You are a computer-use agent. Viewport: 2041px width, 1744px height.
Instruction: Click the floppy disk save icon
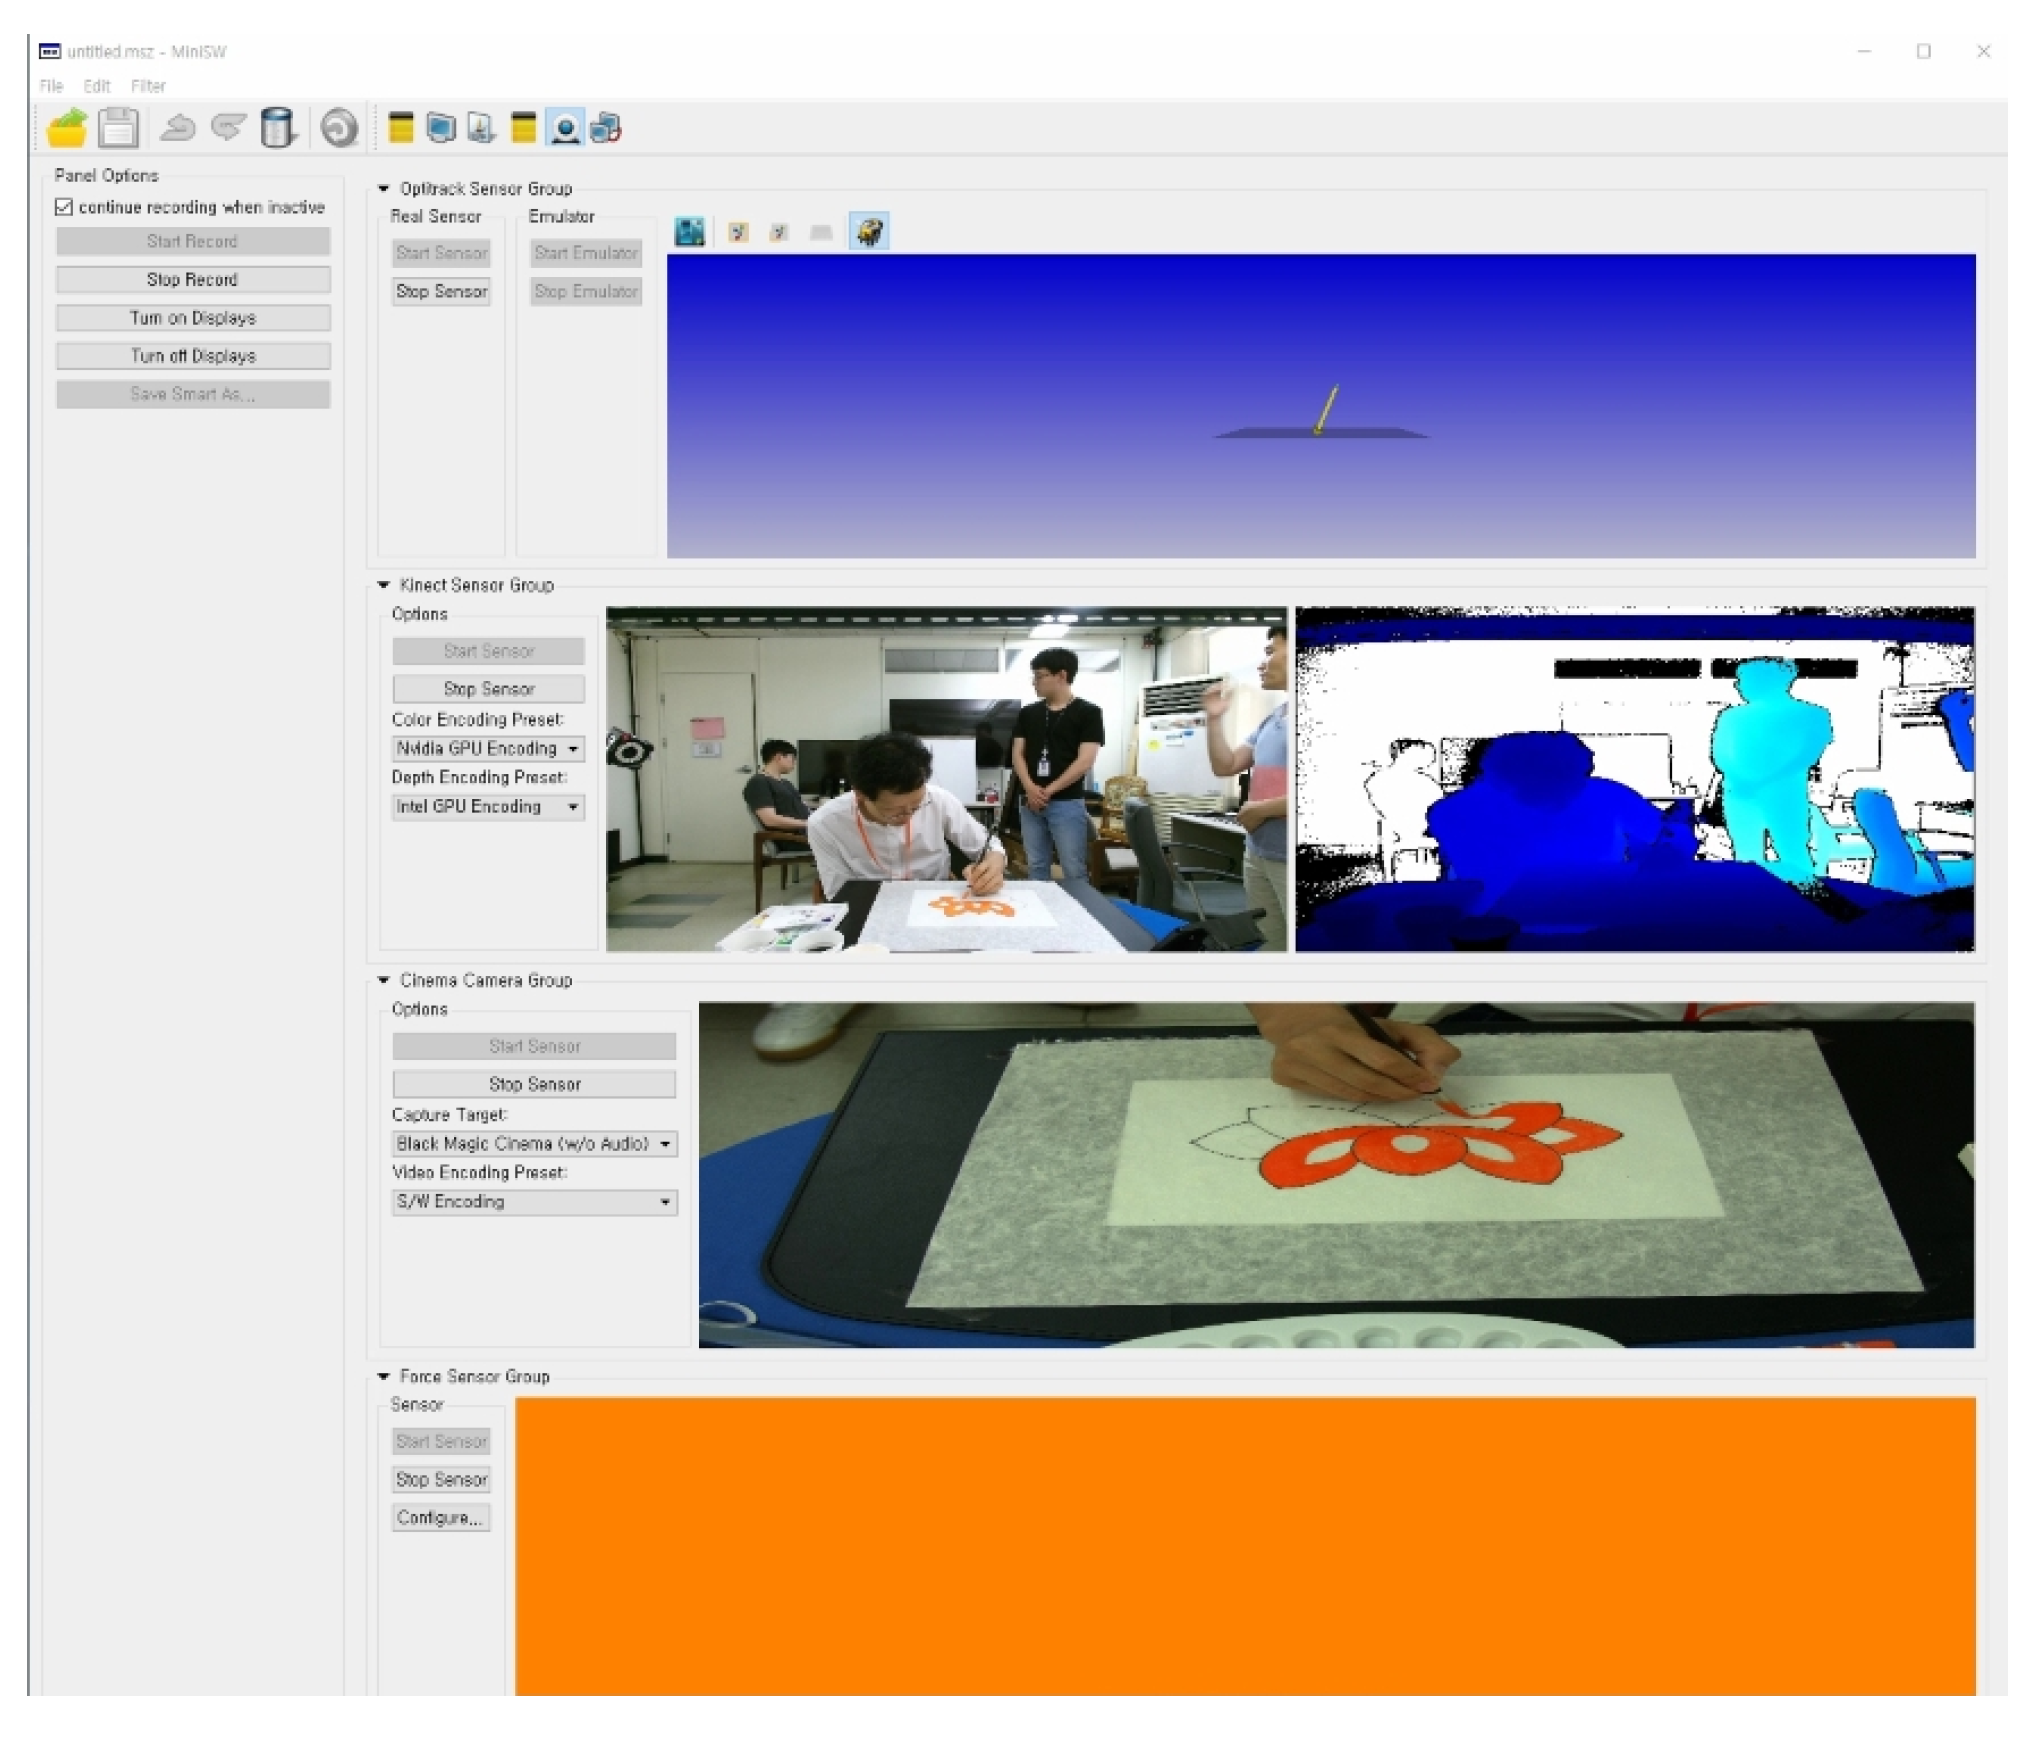click(118, 128)
